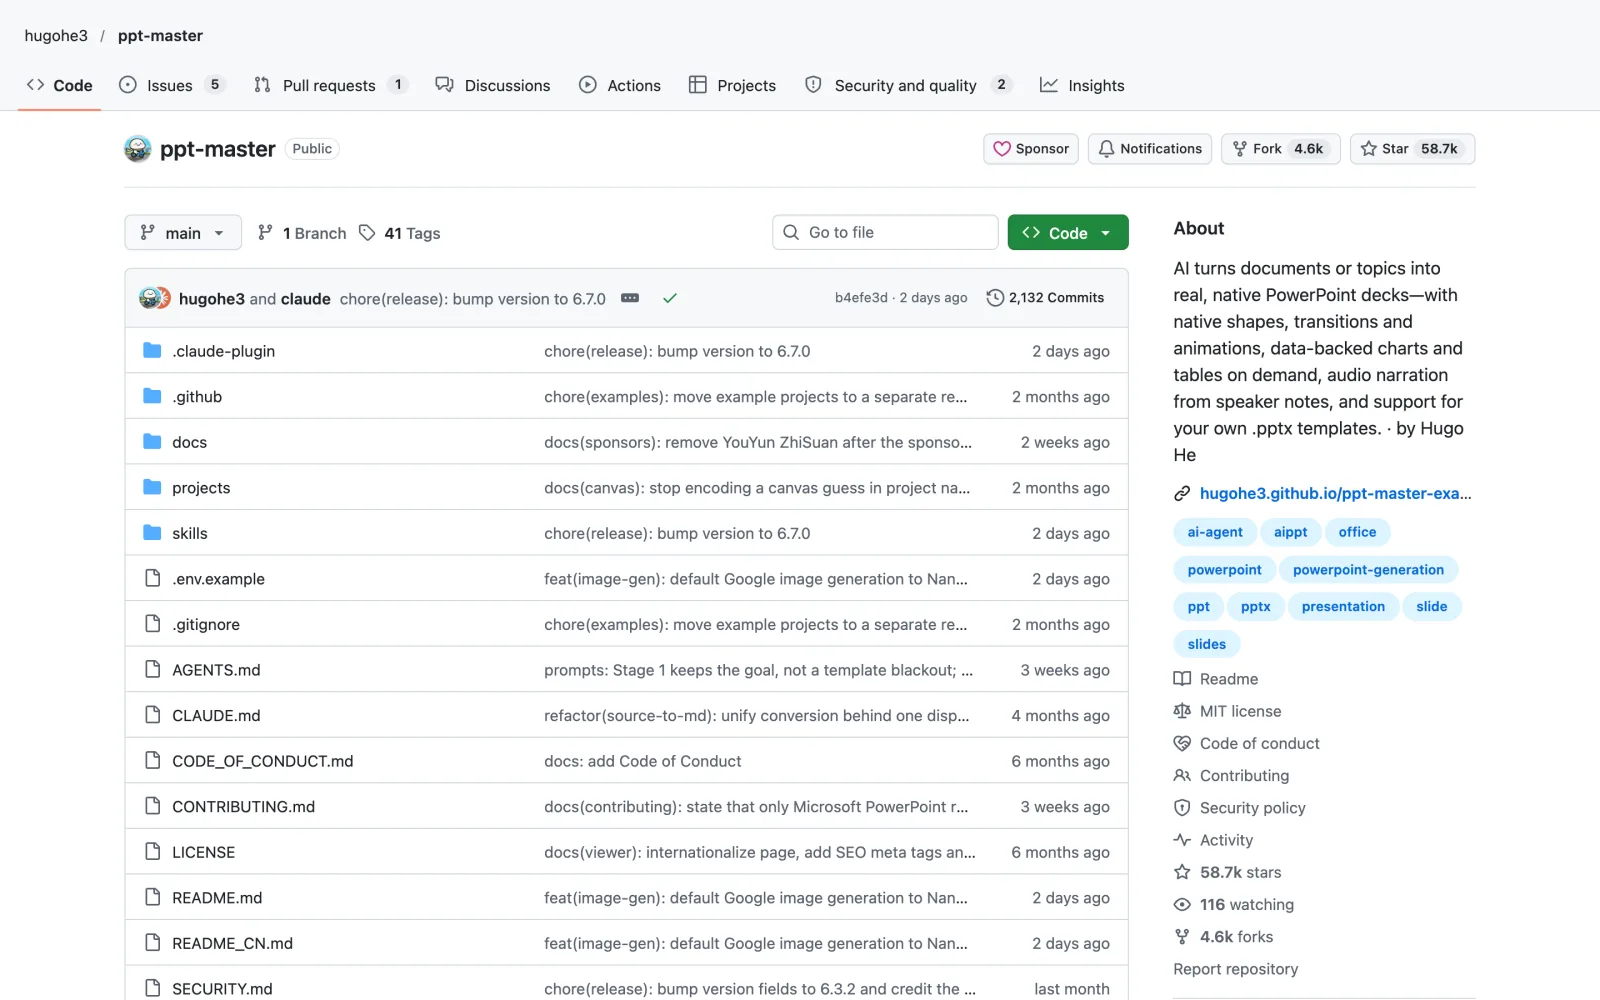1600x1000 pixels.
Task: Open the skills folder
Action: (x=190, y=533)
